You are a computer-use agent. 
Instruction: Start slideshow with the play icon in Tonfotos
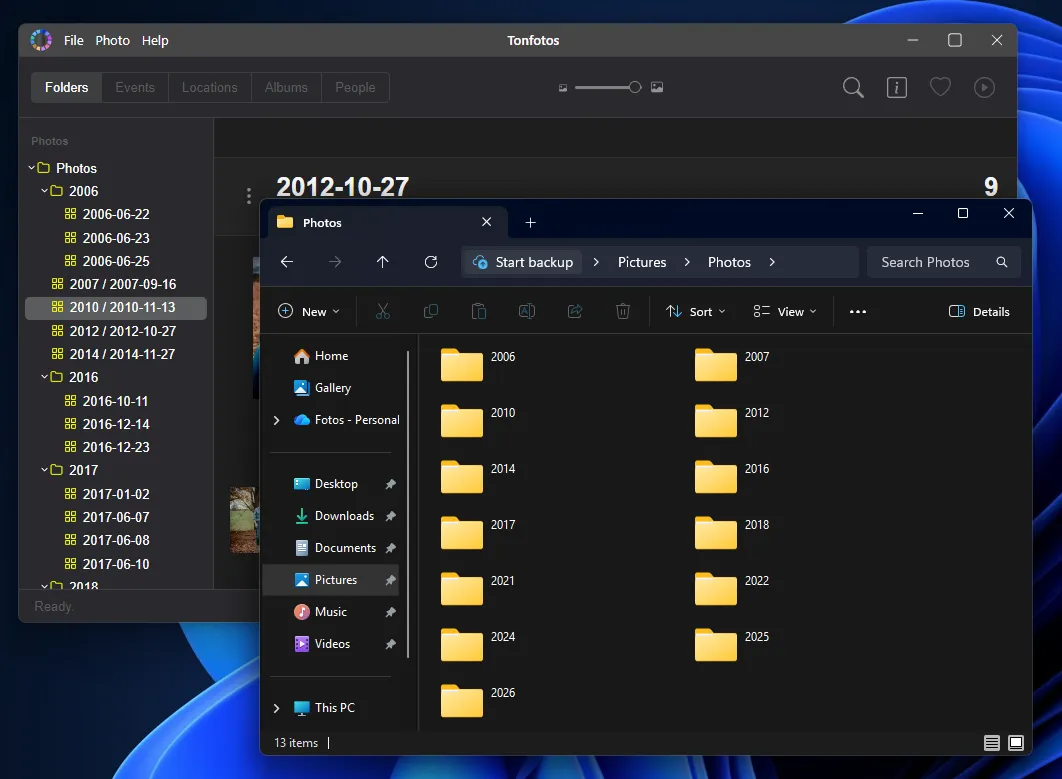[984, 87]
